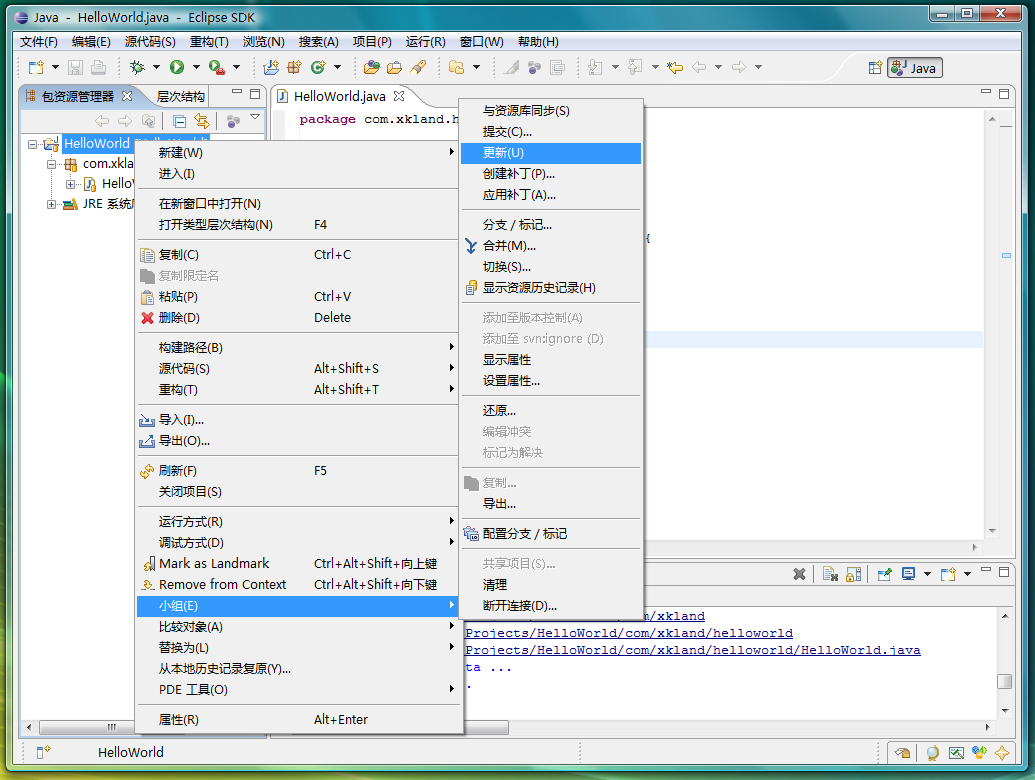Open the Run dropdown arrow
The height and width of the screenshot is (780, 1035).
click(196, 67)
